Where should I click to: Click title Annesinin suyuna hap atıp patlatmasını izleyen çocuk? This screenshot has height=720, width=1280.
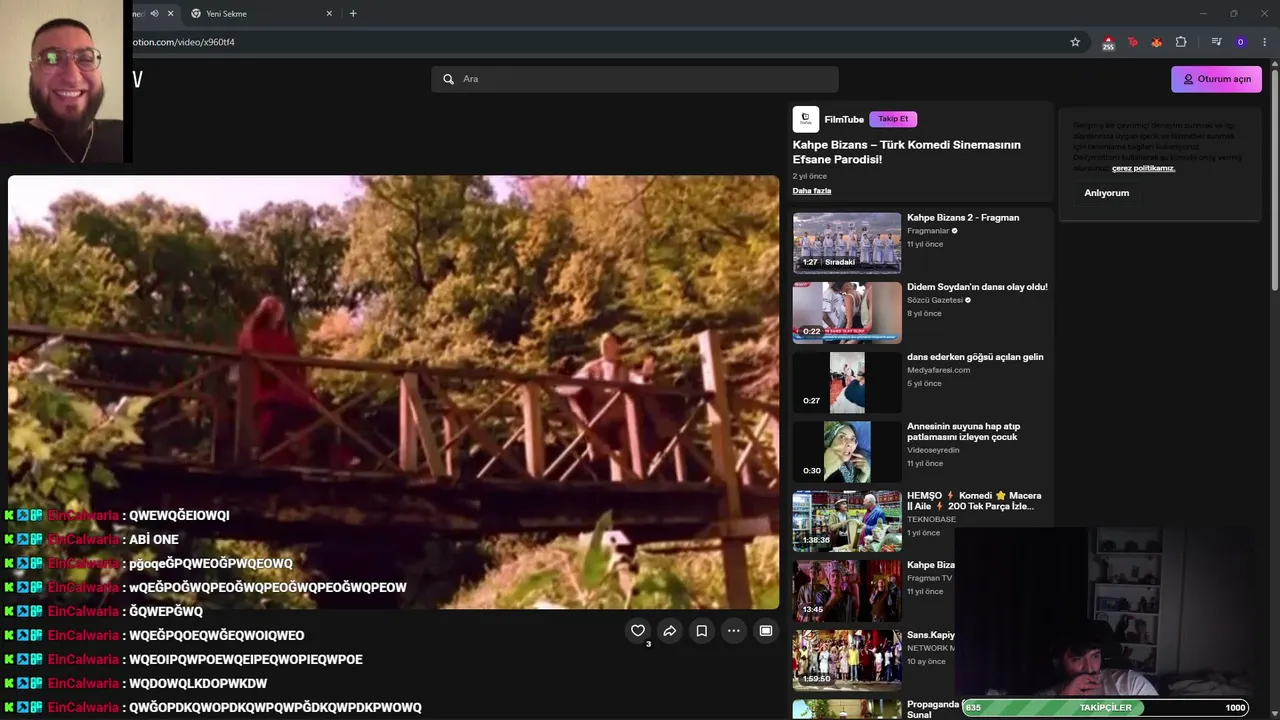963,431
